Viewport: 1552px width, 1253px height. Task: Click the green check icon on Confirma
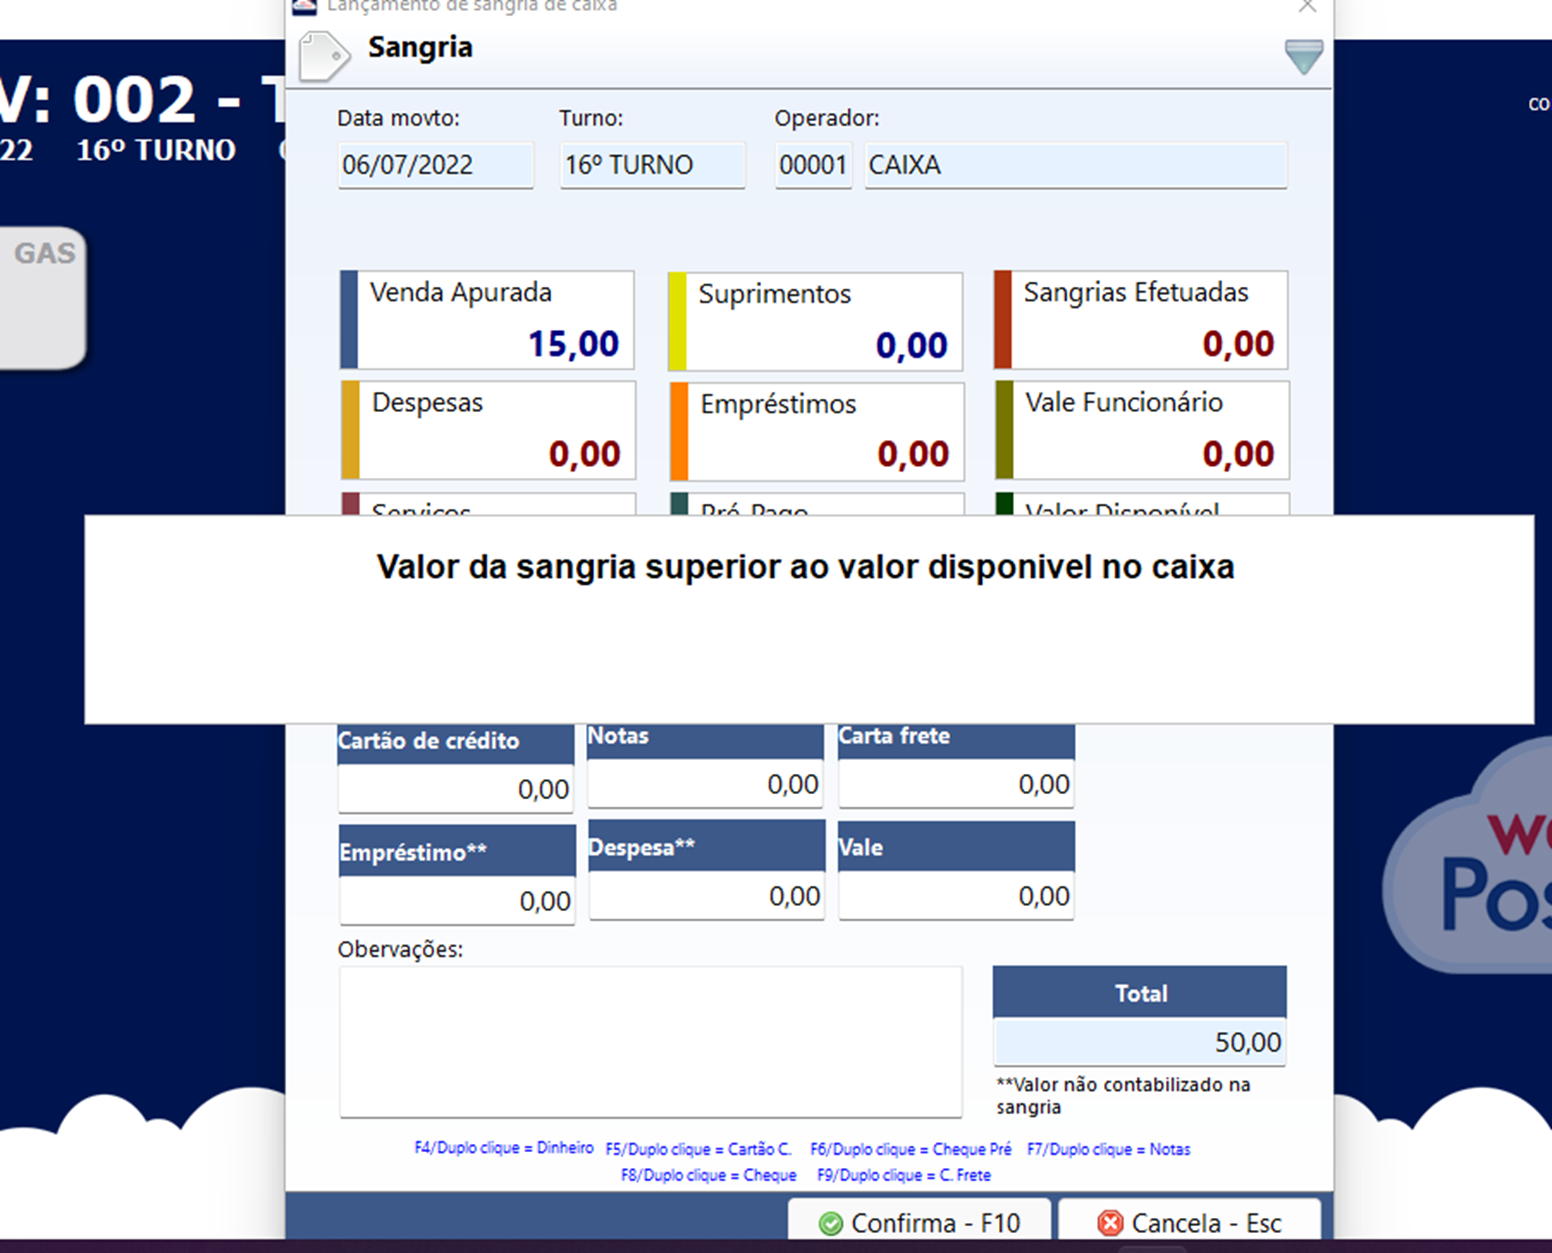(x=831, y=1223)
